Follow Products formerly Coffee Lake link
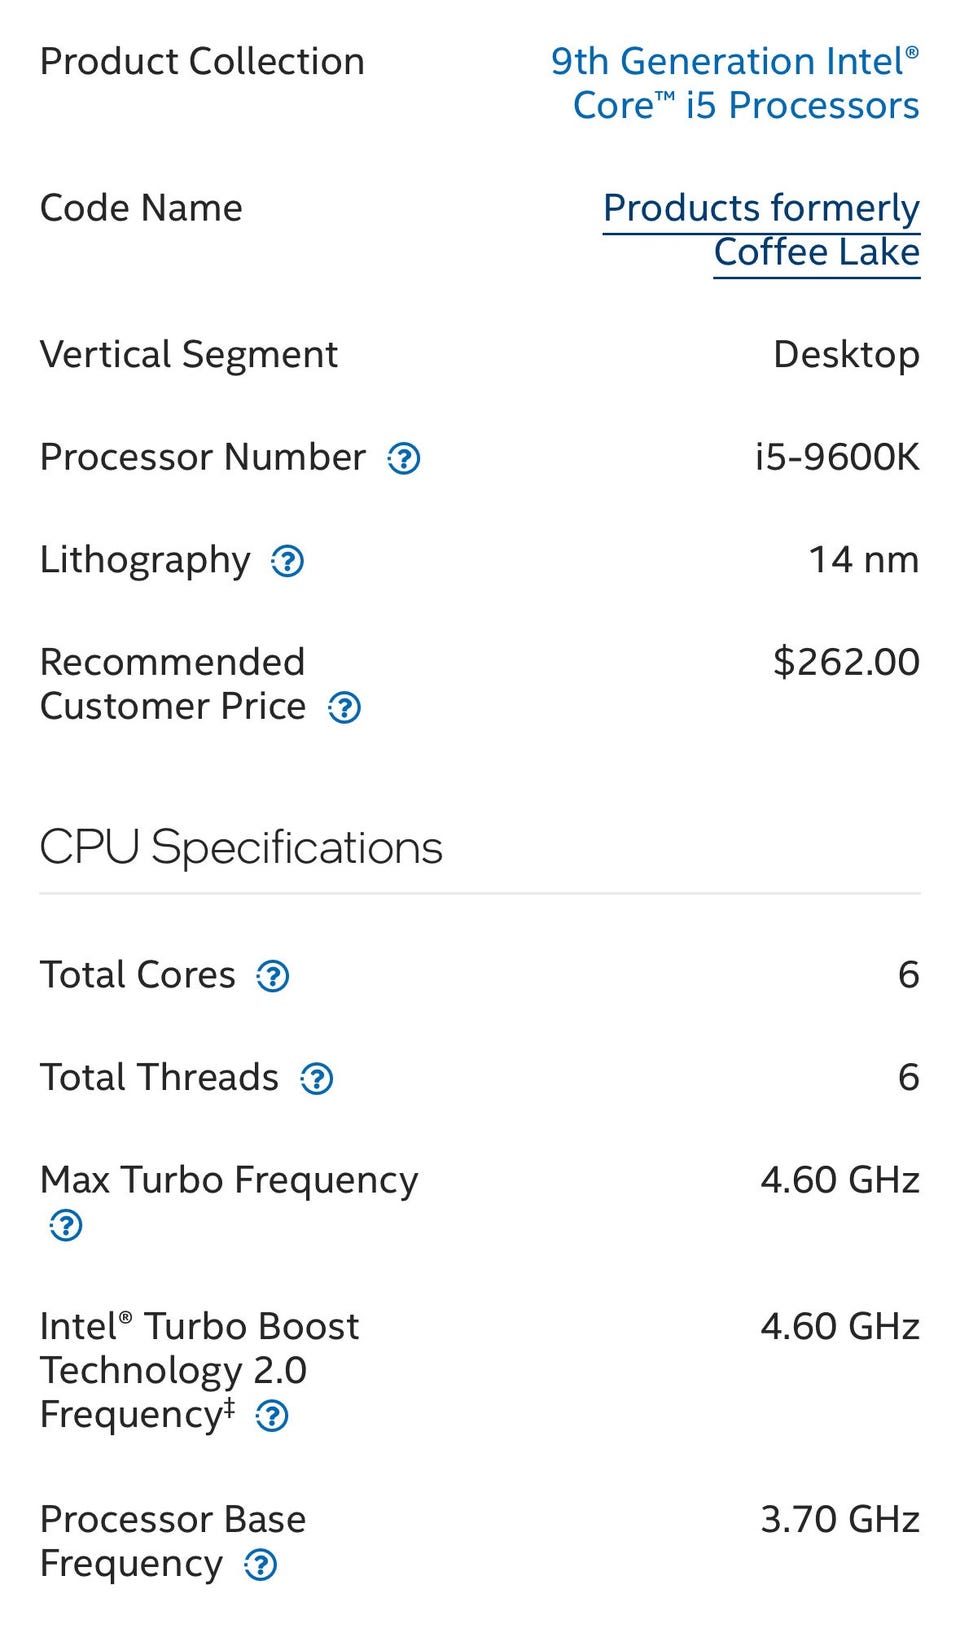Screen dimensions: 960x1646 tap(762, 230)
